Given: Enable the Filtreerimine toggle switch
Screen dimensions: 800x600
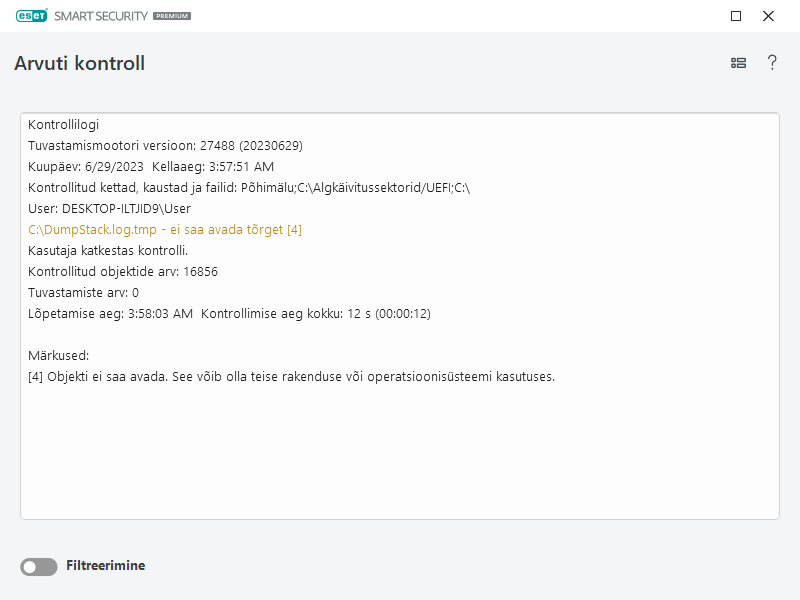Looking at the screenshot, I should (39, 567).
